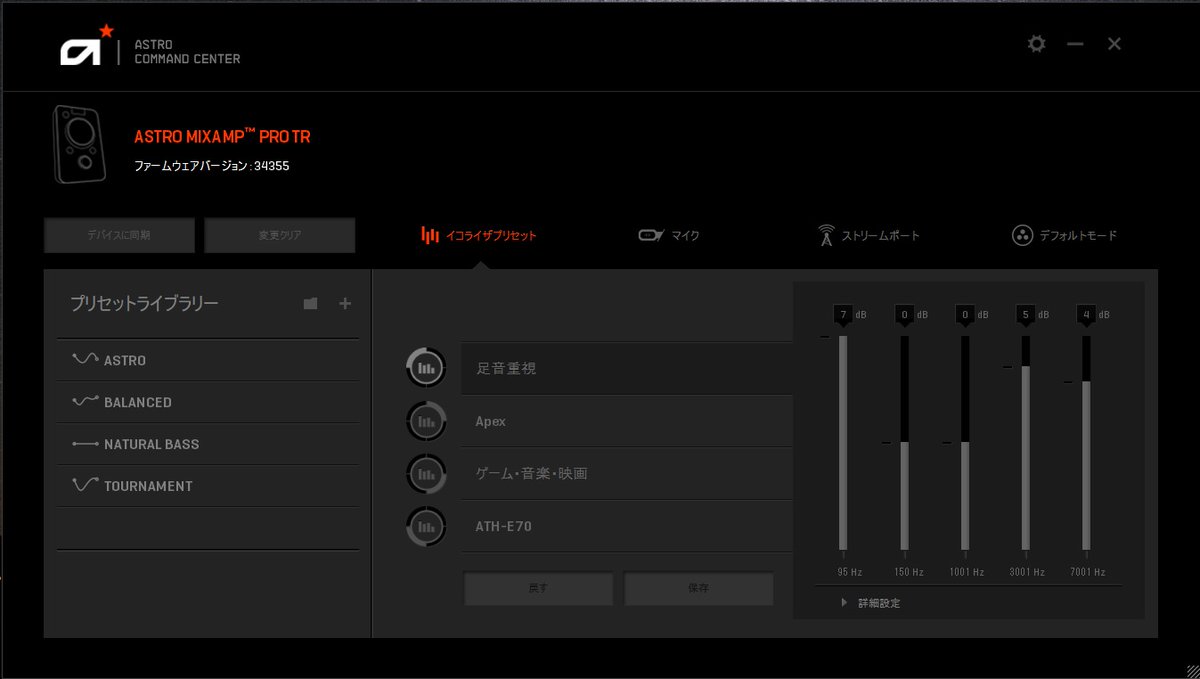The image size is (1200, 679).
Task: Click the イコライザプリセット tab icon
Action: point(430,235)
